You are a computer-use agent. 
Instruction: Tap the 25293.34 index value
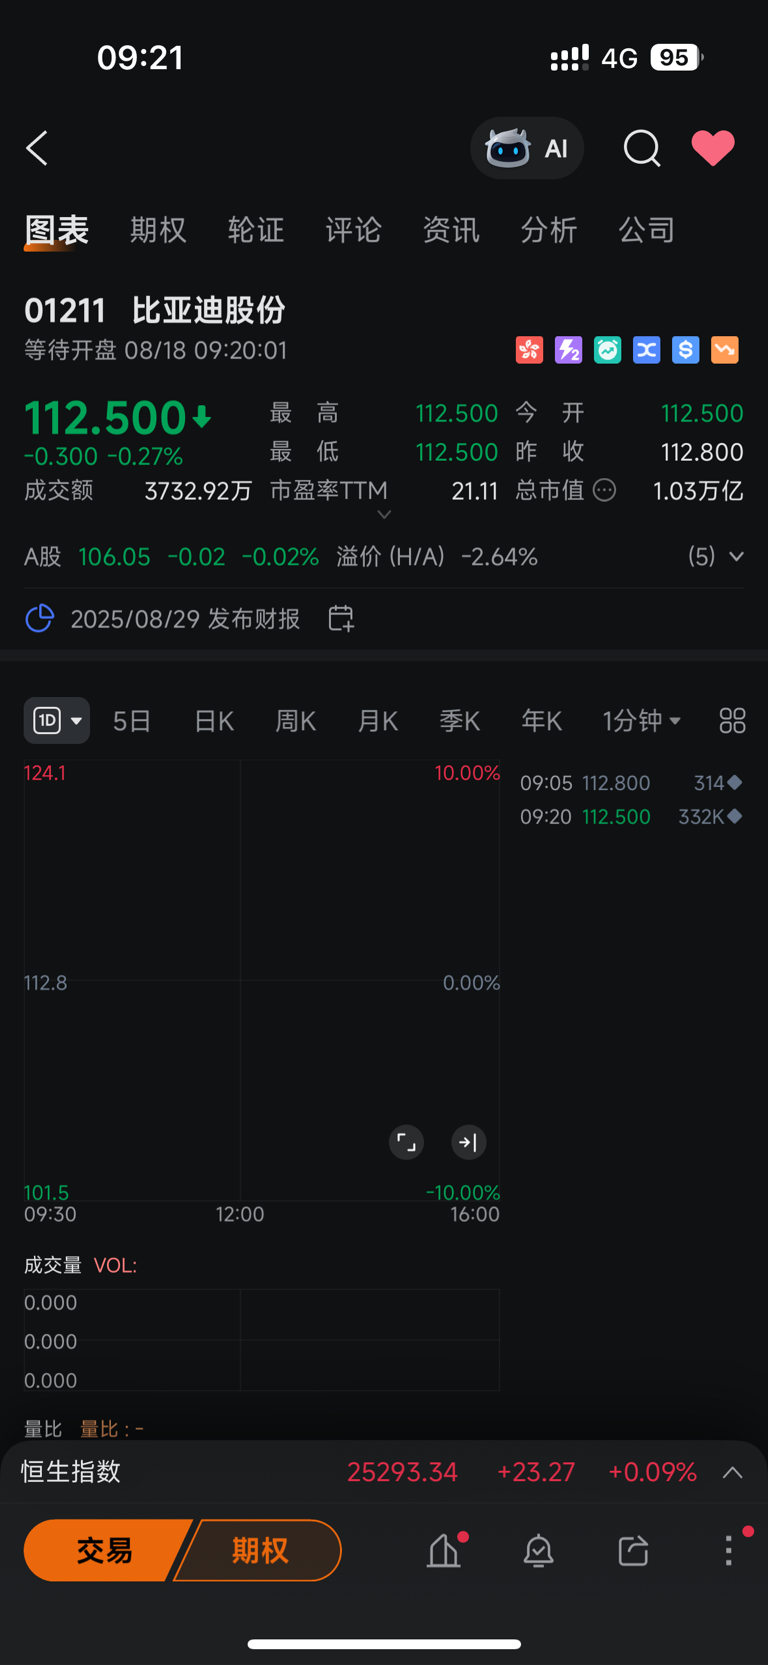point(402,1472)
